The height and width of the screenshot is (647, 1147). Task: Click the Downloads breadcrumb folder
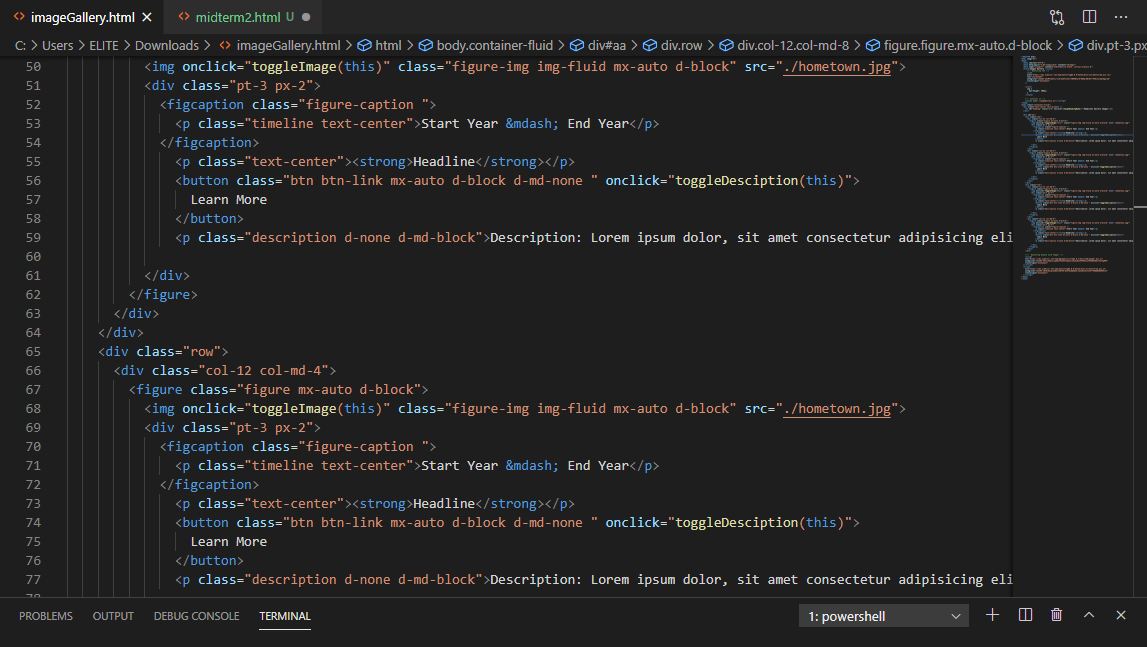(x=167, y=45)
